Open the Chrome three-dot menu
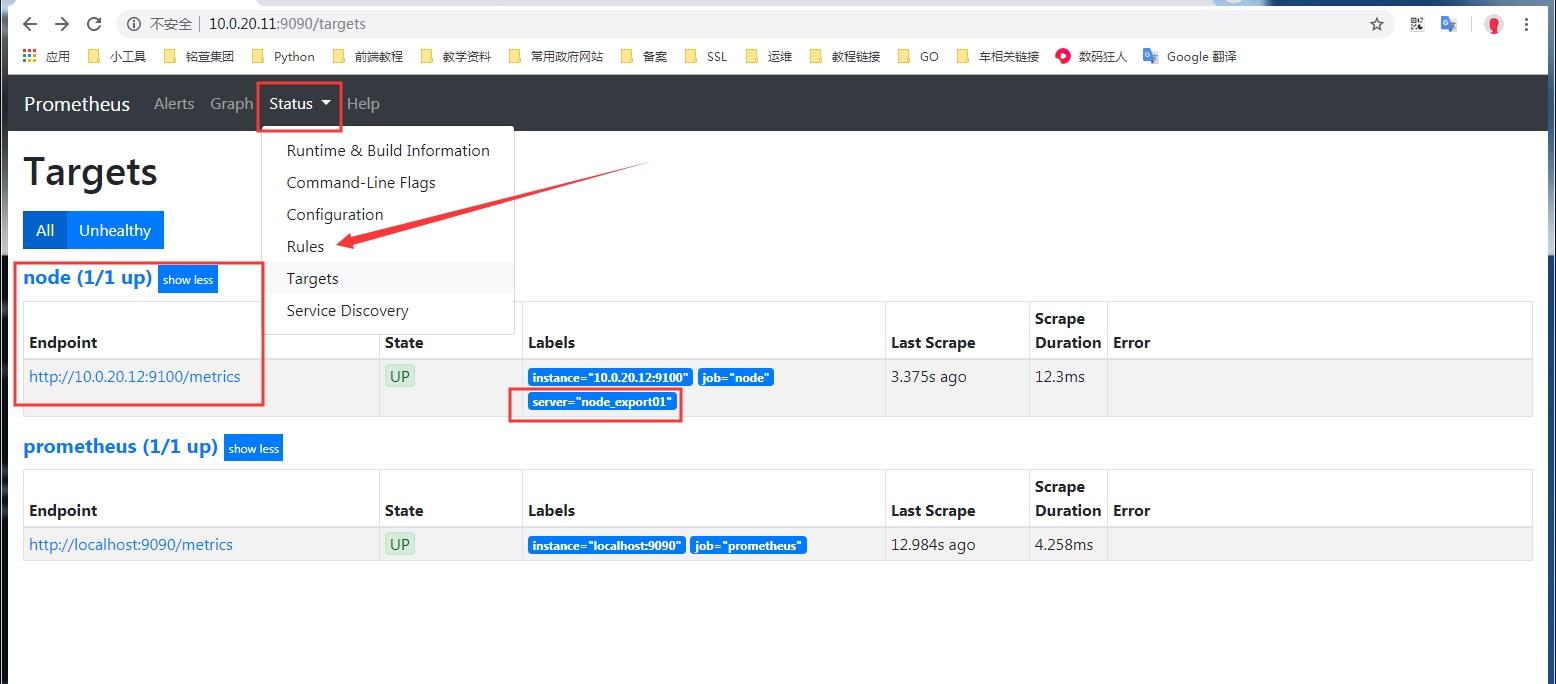Image resolution: width=1556 pixels, height=684 pixels. [1526, 24]
